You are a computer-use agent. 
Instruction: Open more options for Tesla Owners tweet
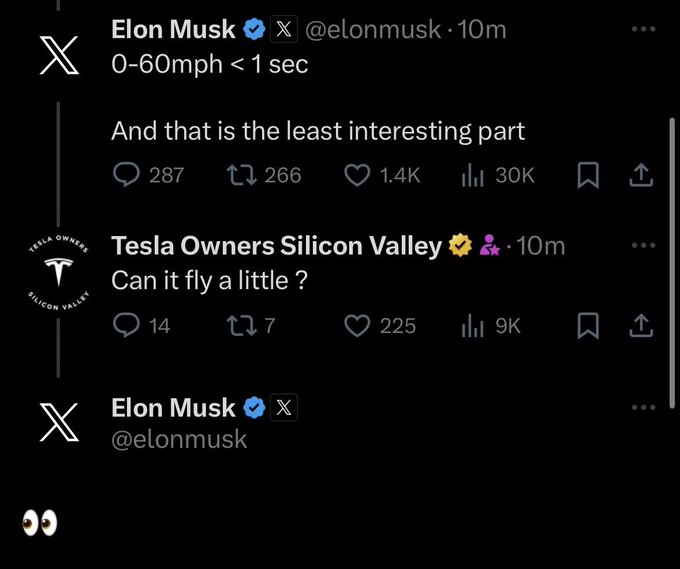644,245
